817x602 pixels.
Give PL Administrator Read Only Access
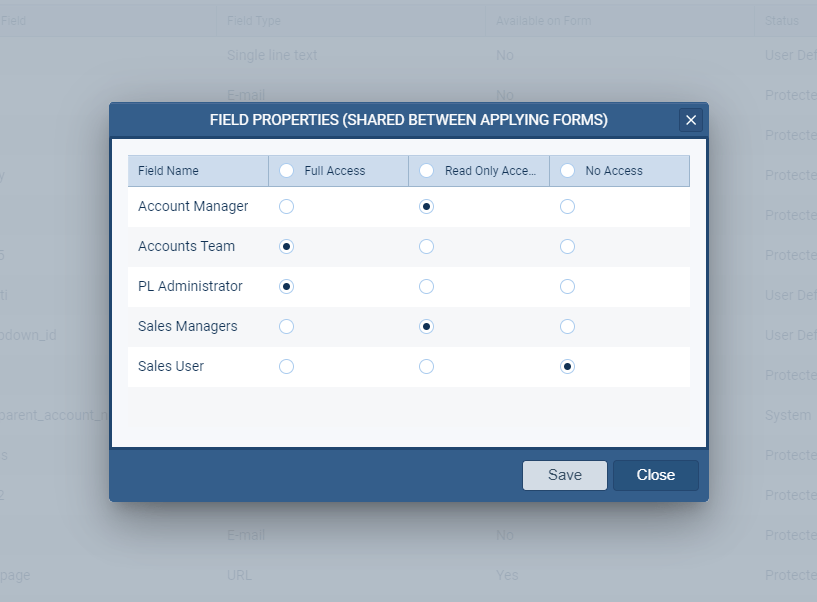[x=427, y=286]
